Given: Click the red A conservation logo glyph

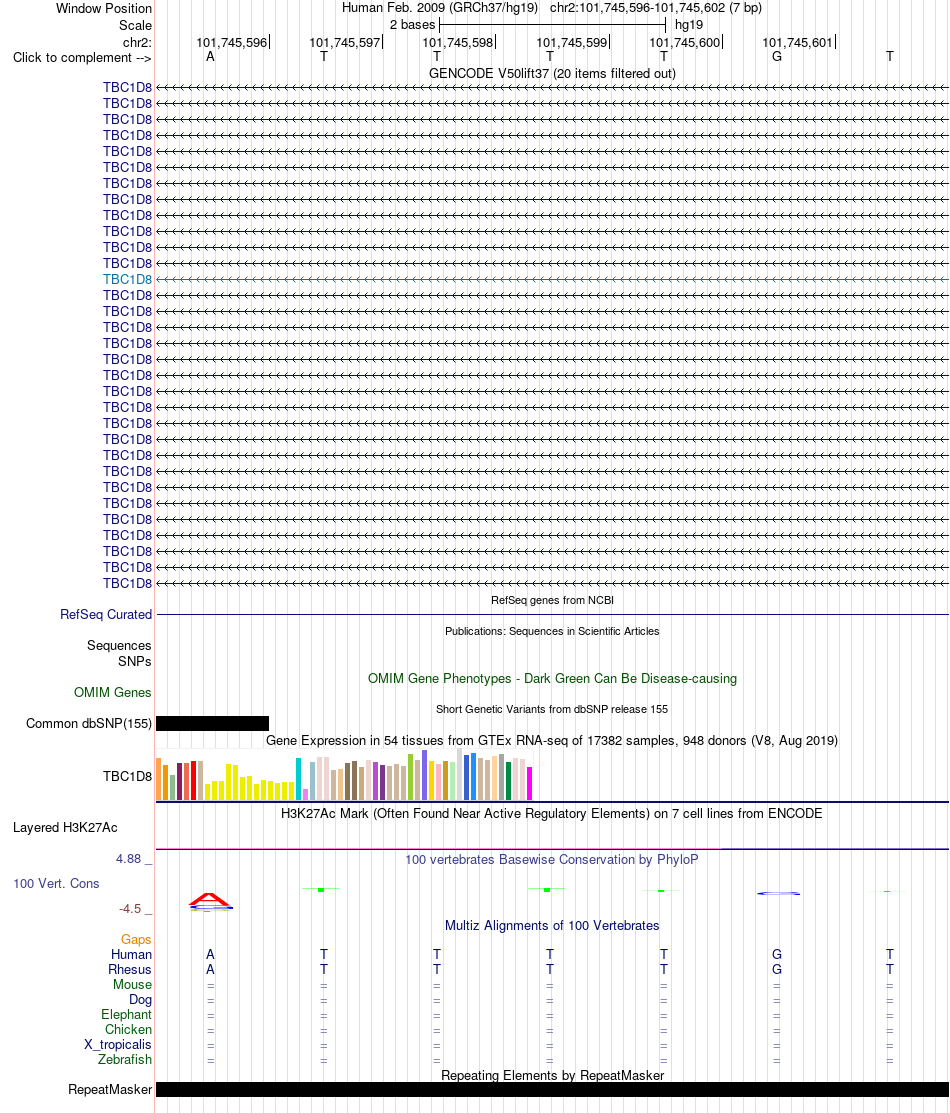Looking at the screenshot, I should (209, 900).
